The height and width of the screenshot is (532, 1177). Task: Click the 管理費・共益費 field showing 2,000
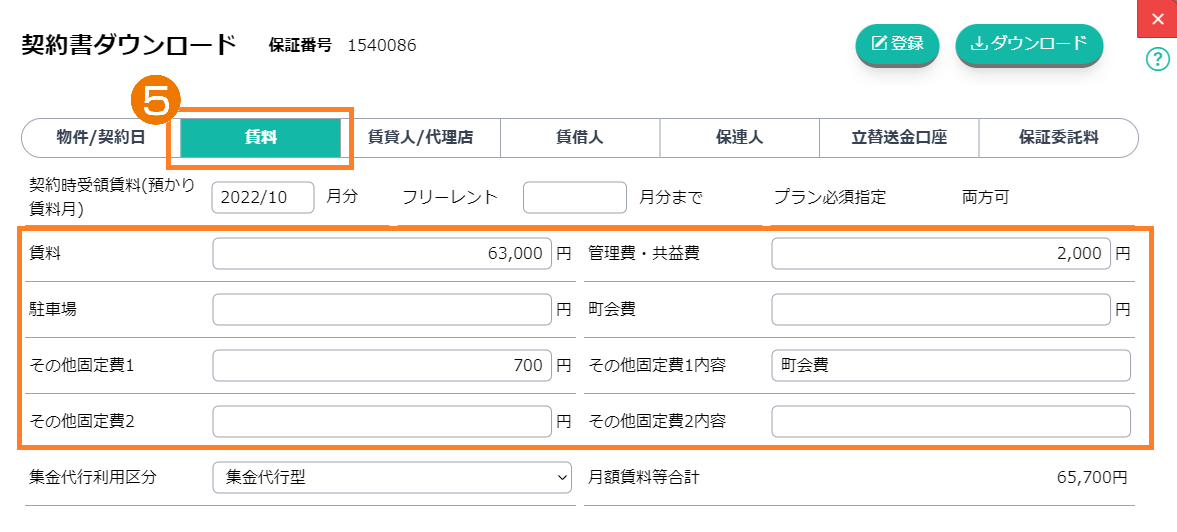click(941, 254)
